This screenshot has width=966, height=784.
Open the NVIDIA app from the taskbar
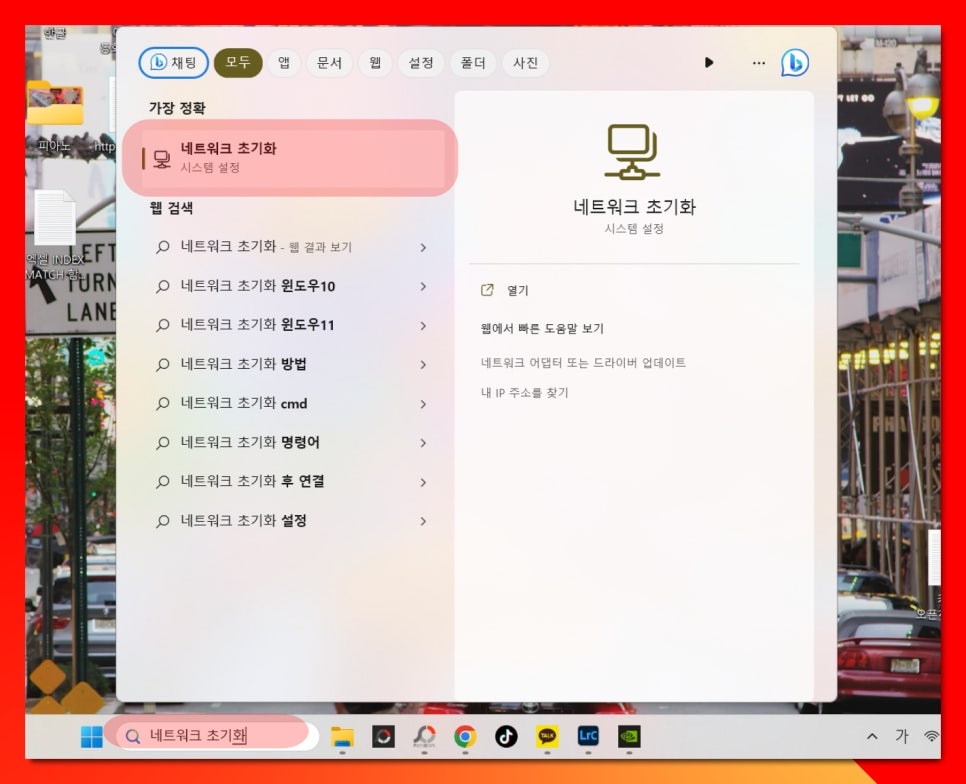[x=629, y=737]
